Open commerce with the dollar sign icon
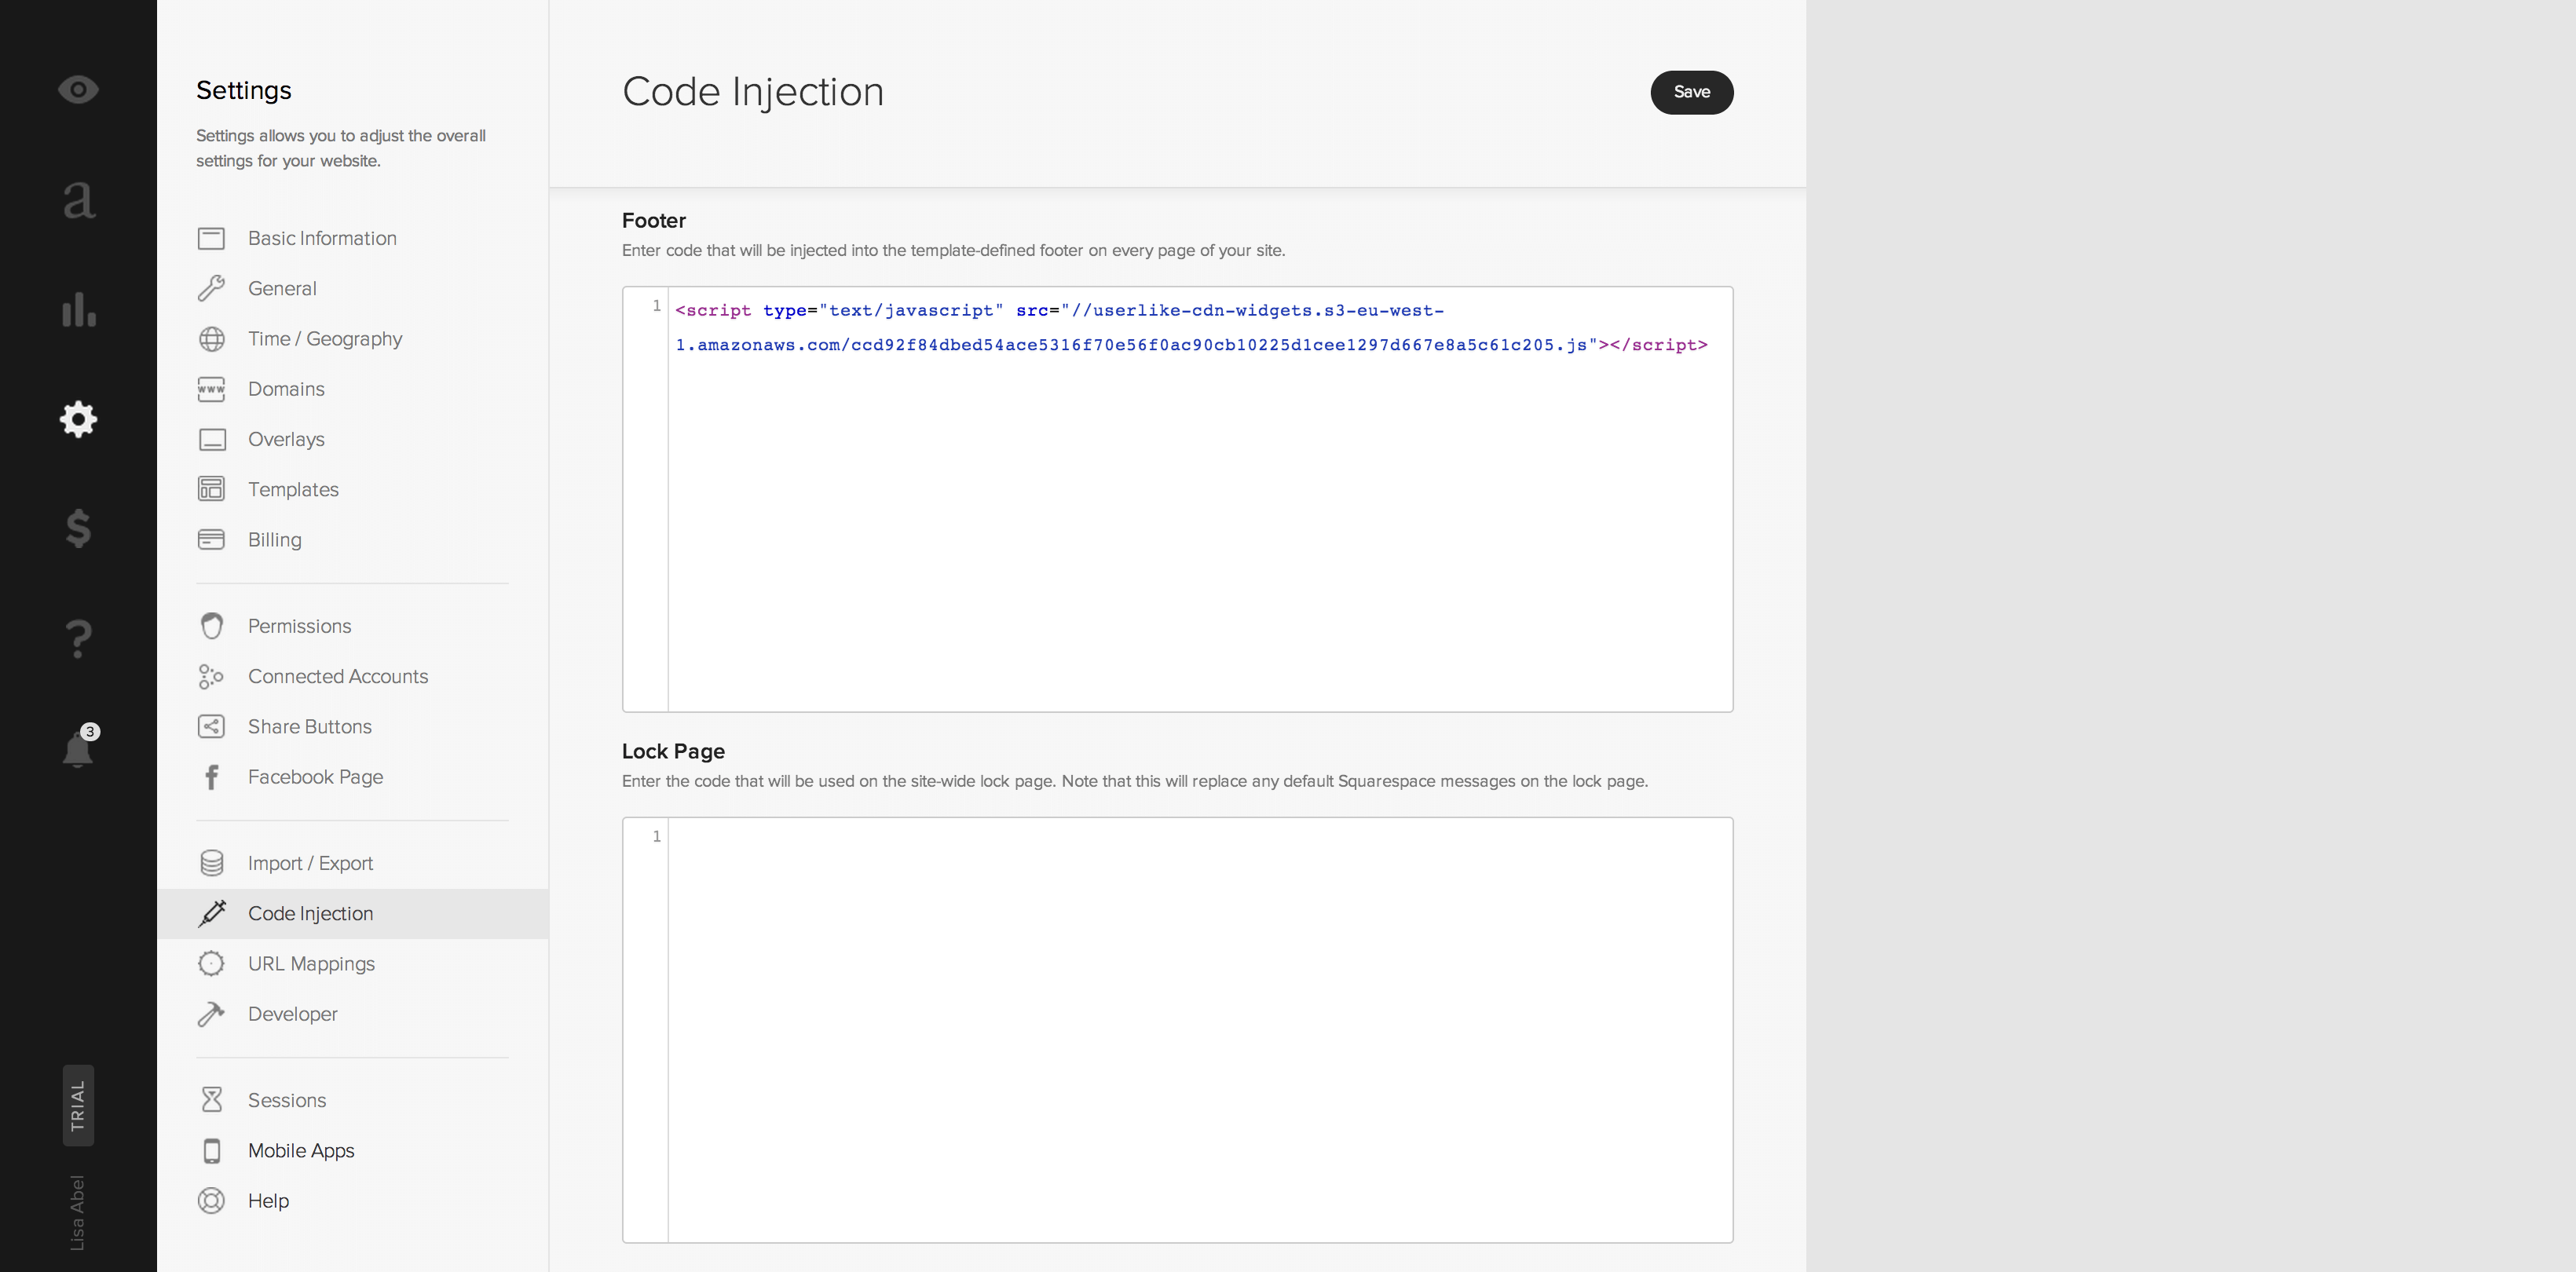The height and width of the screenshot is (1272, 2576). [78, 528]
